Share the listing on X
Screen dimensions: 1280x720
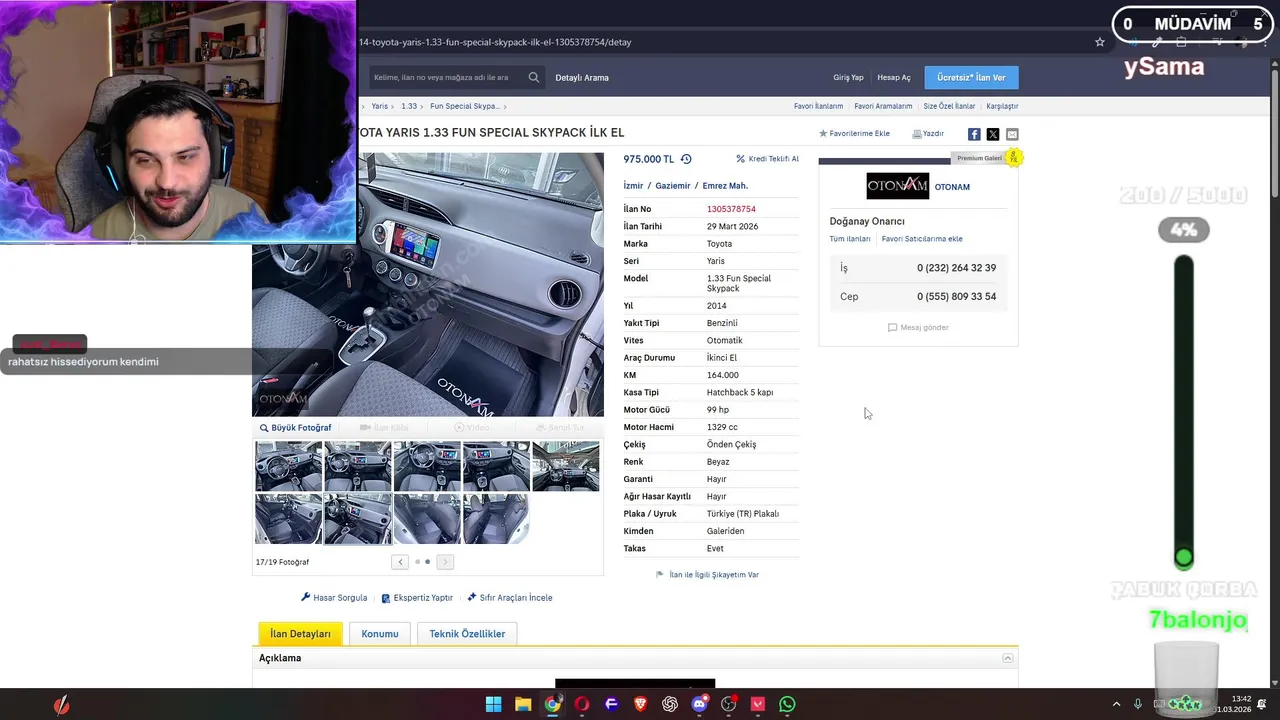[x=993, y=134]
